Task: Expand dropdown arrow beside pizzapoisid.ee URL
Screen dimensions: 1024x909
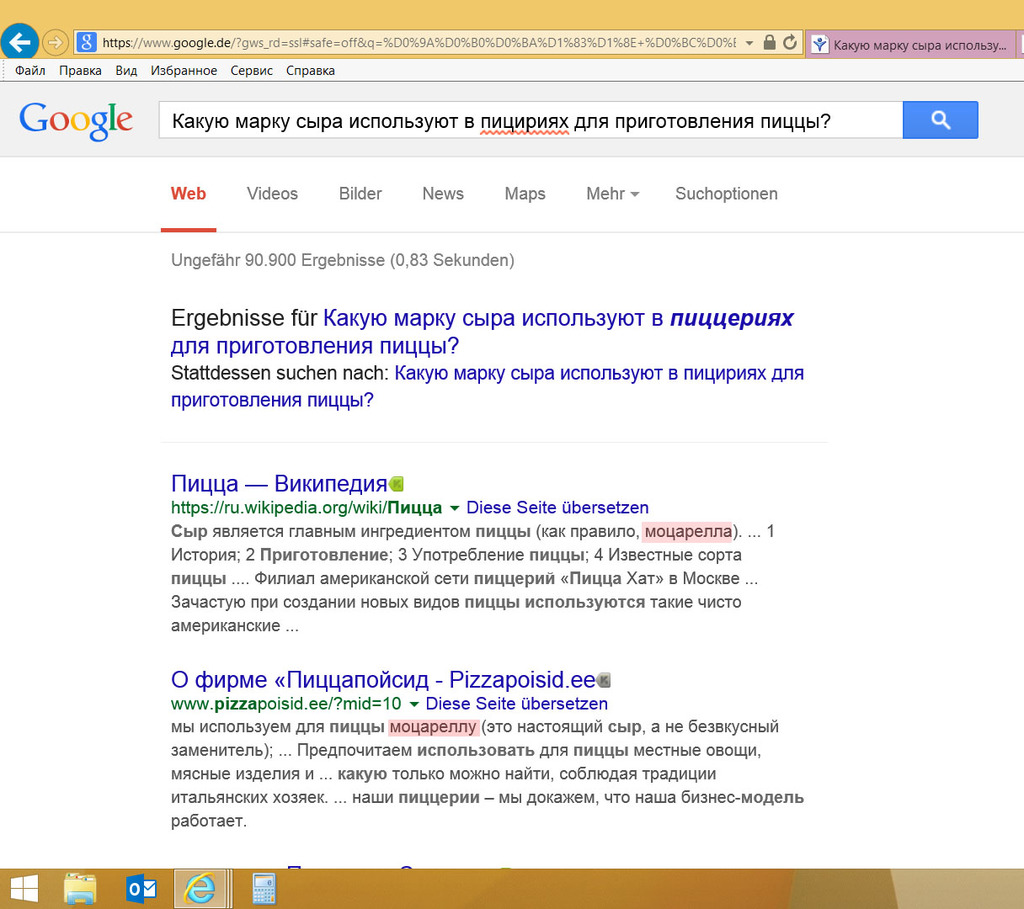Action: click(413, 704)
